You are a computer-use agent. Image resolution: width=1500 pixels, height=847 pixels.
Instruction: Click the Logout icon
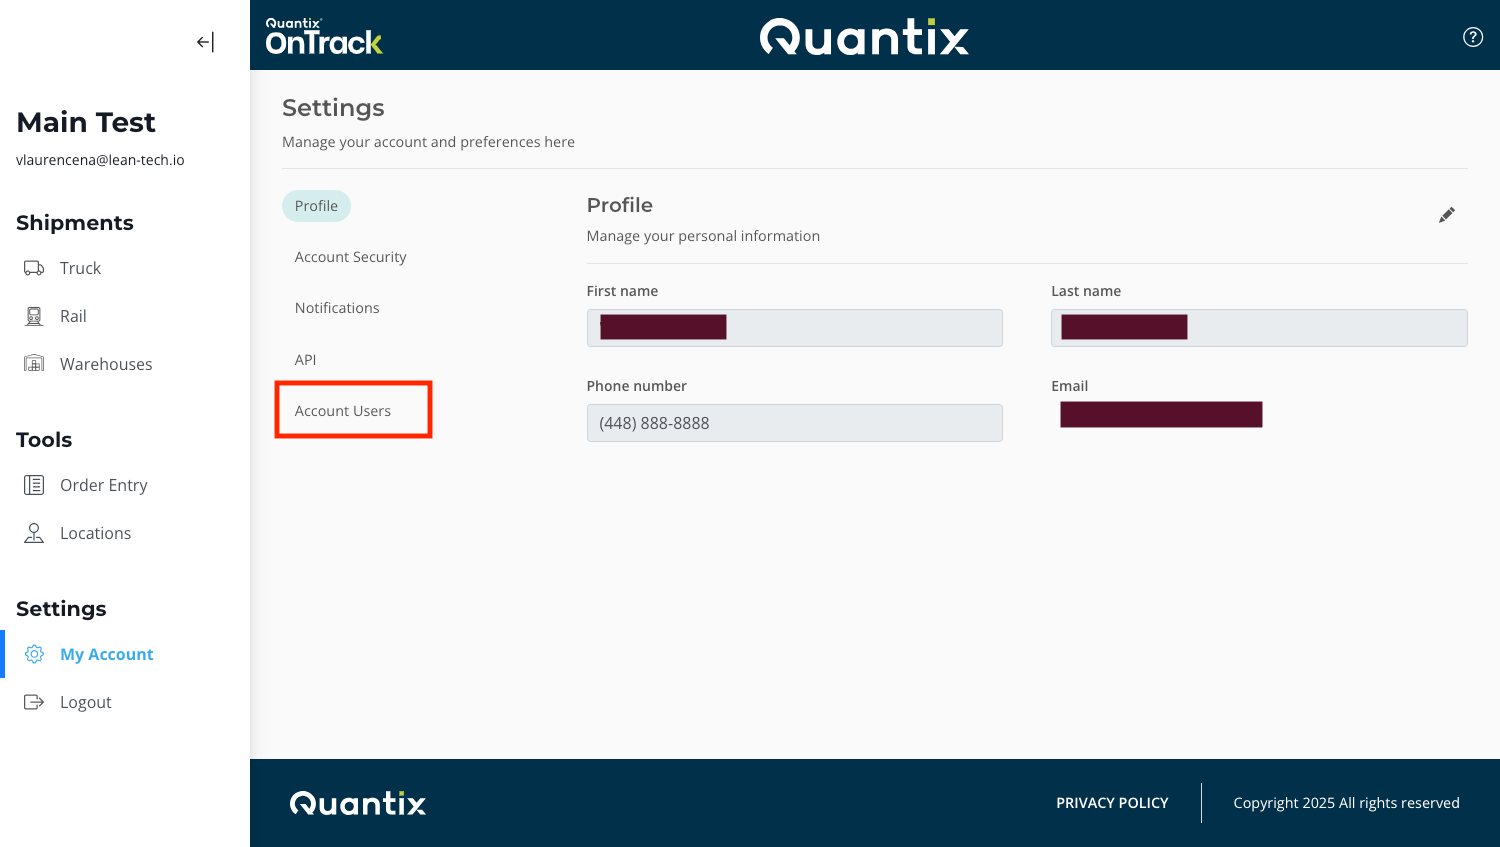[x=33, y=701]
